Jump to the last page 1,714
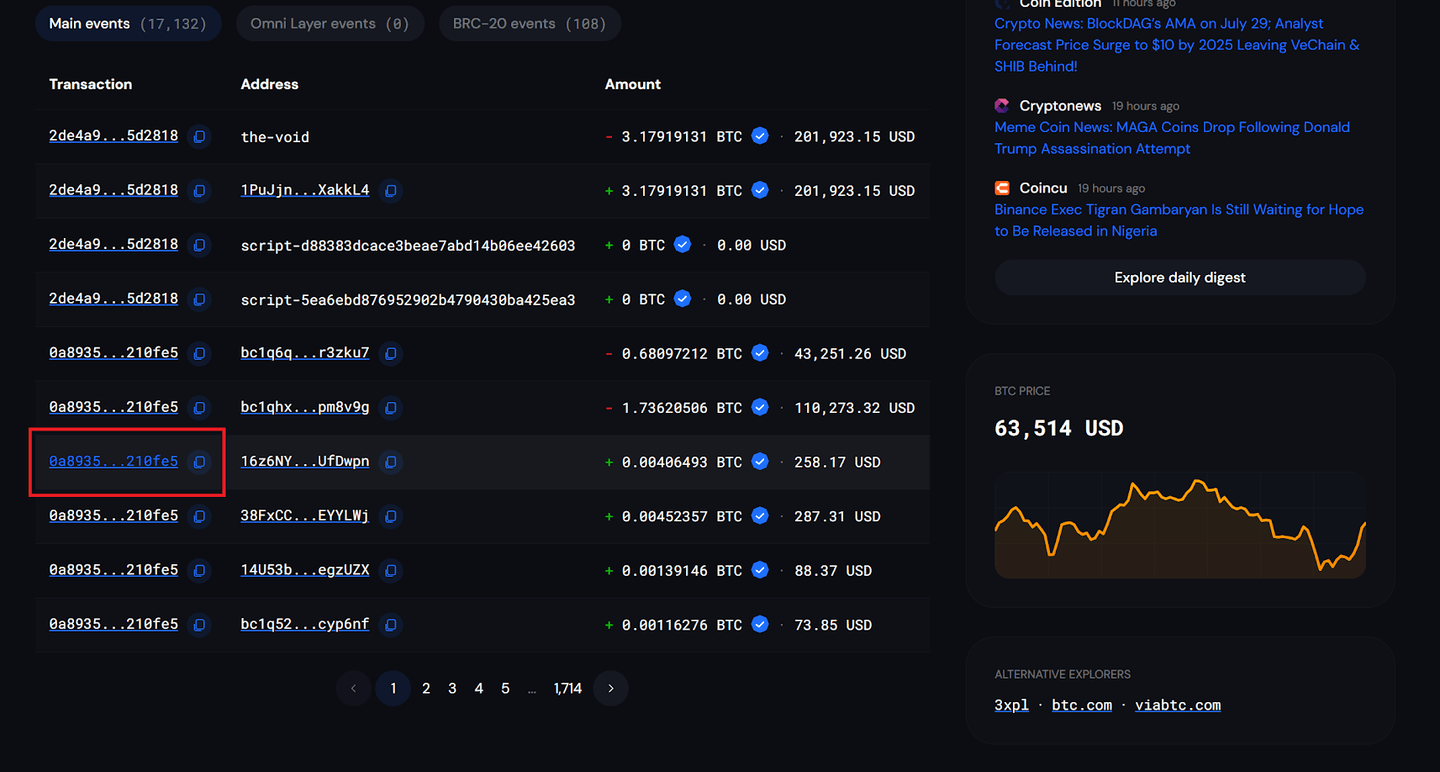1440x772 pixels. point(567,688)
